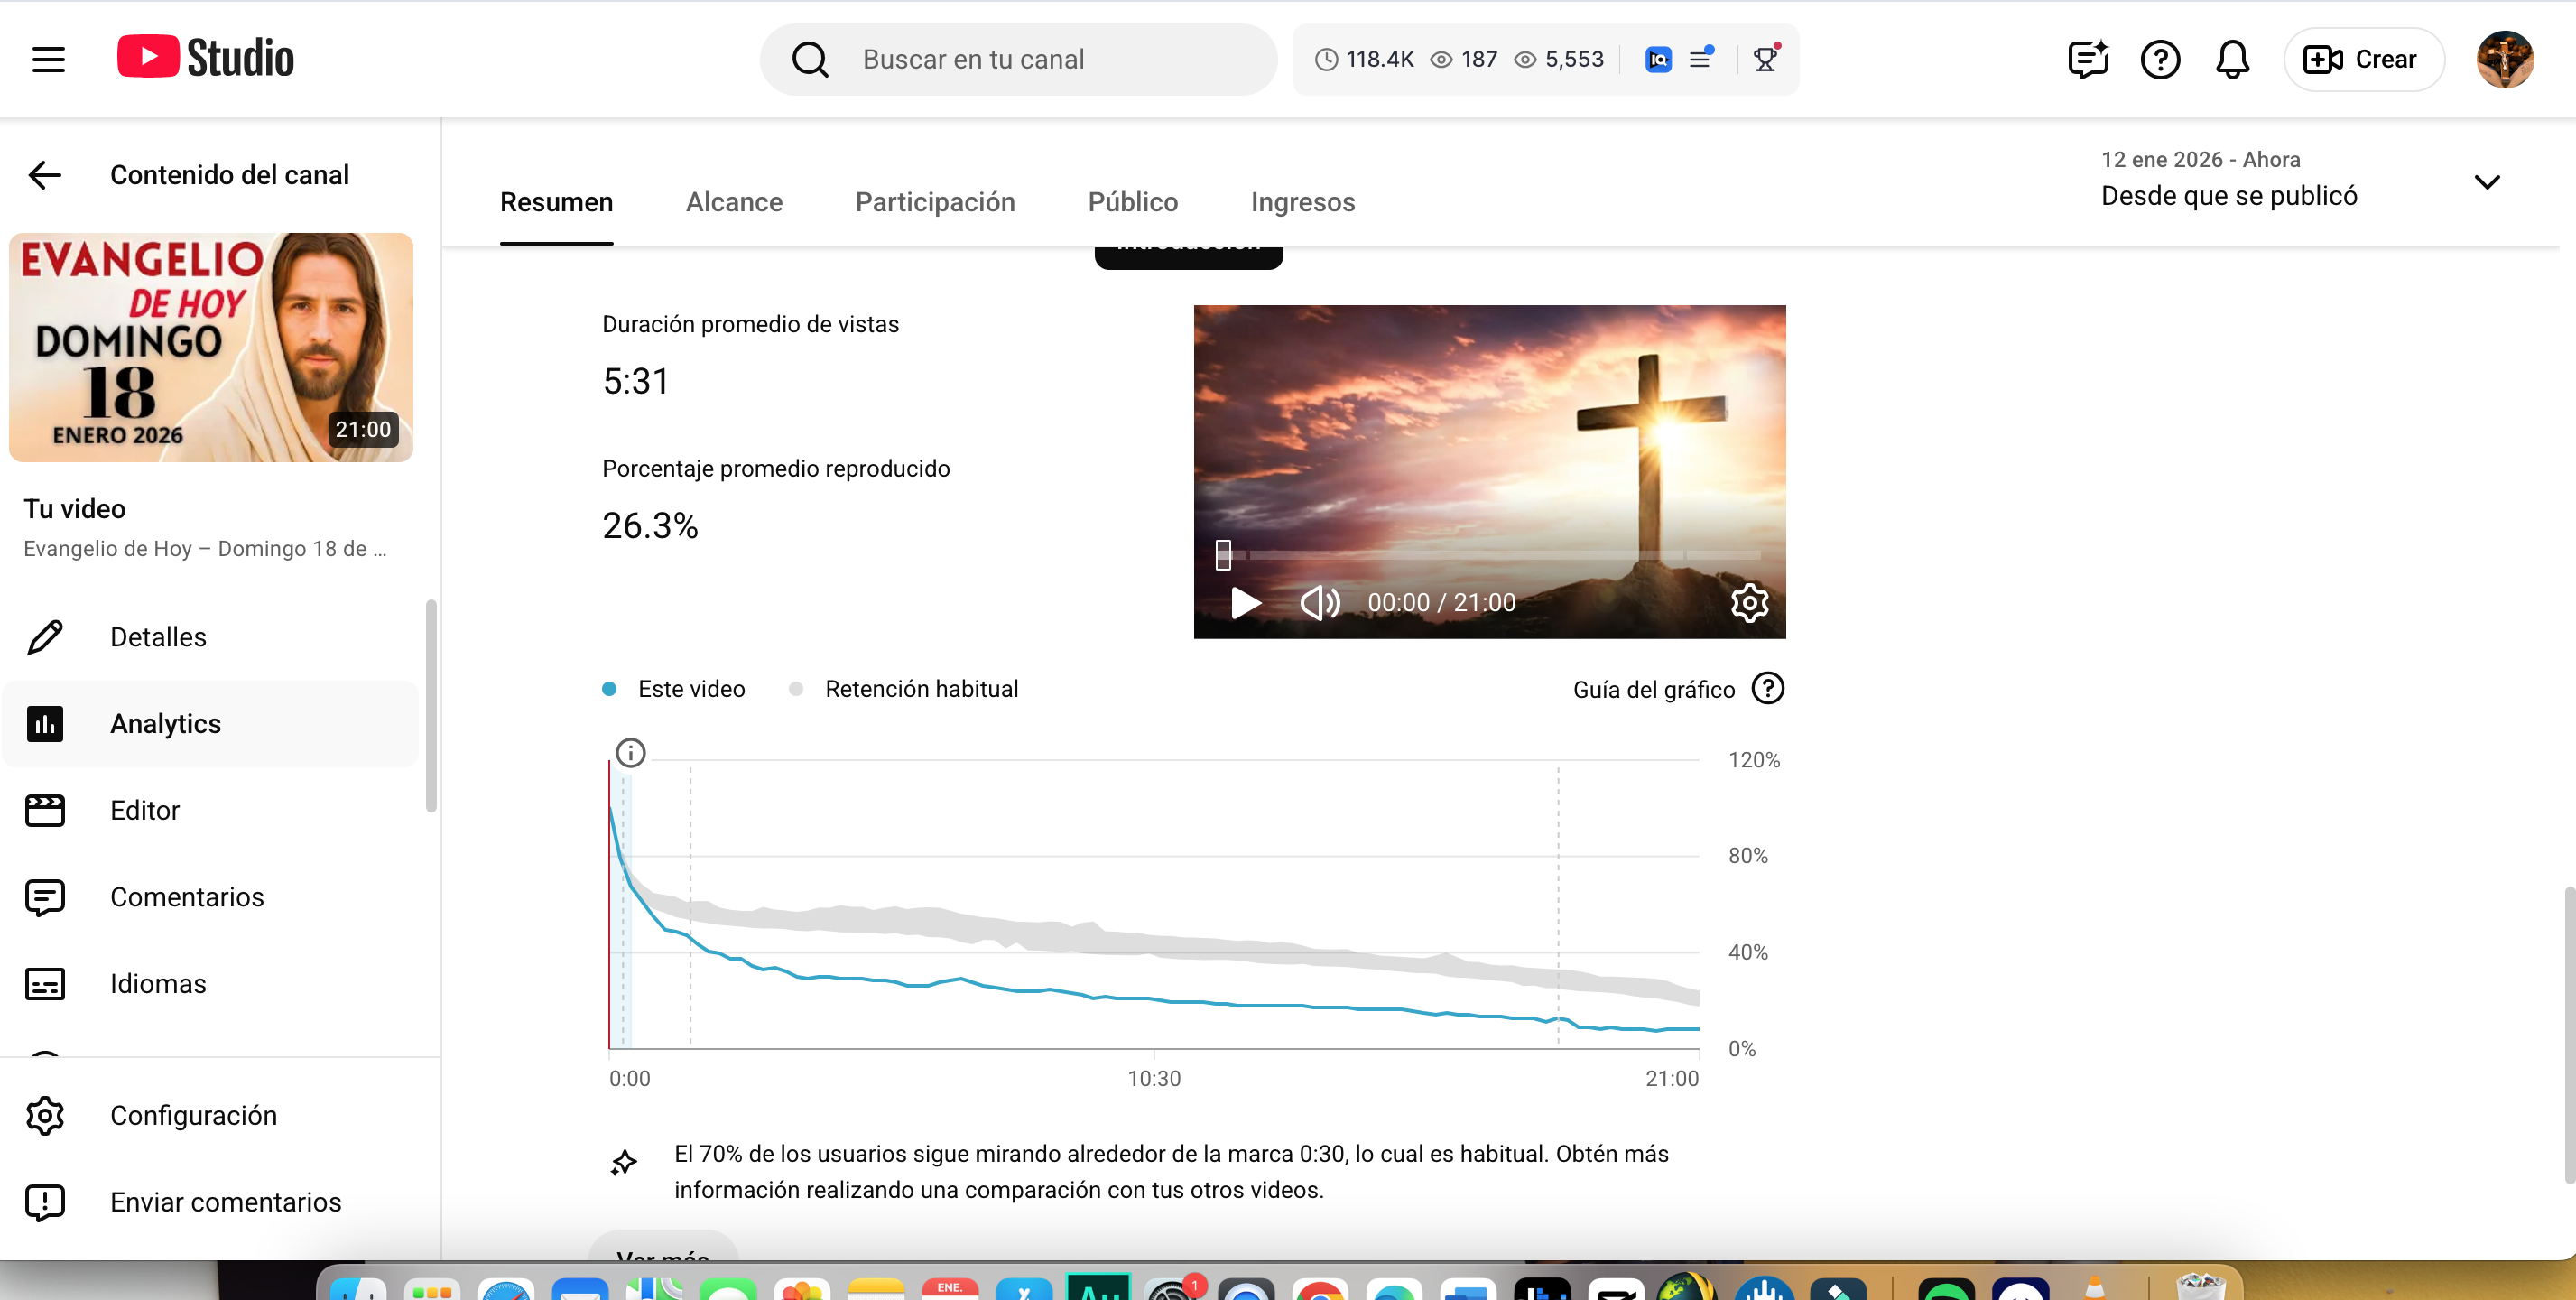Open Comentarios in the sidebar
Image resolution: width=2576 pixels, height=1300 pixels.
pos(187,897)
